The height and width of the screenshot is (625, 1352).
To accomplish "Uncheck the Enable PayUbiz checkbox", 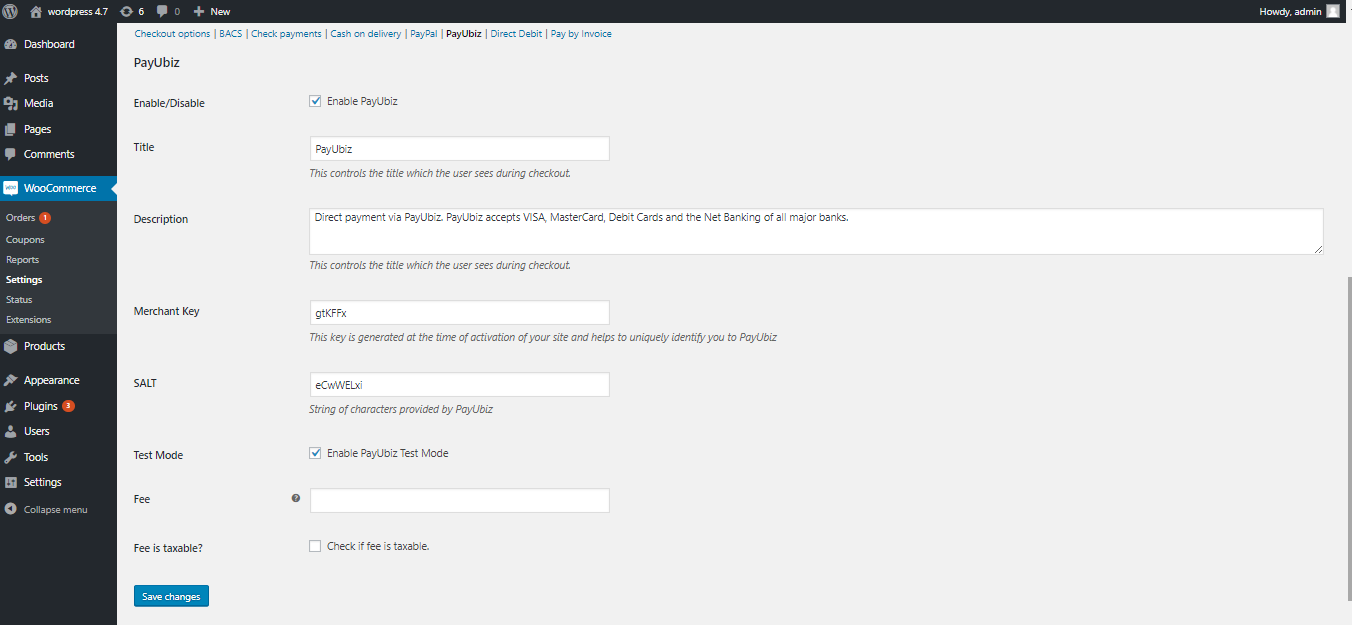I will pos(315,101).
